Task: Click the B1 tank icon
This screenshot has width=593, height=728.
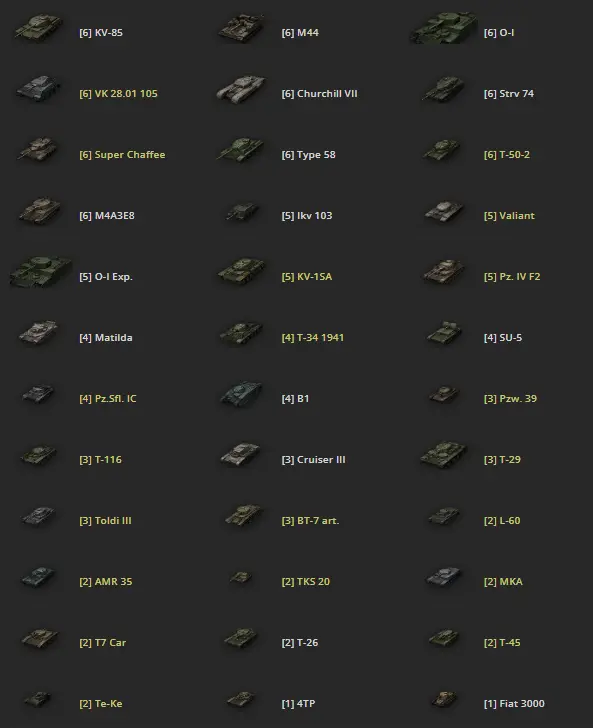Action: point(241,394)
